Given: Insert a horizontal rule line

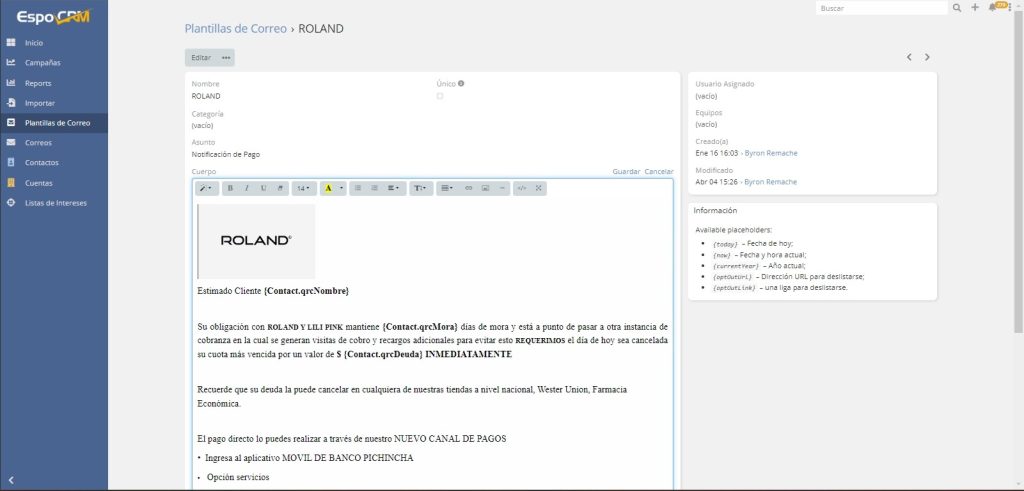Looking at the screenshot, I should coord(502,188).
